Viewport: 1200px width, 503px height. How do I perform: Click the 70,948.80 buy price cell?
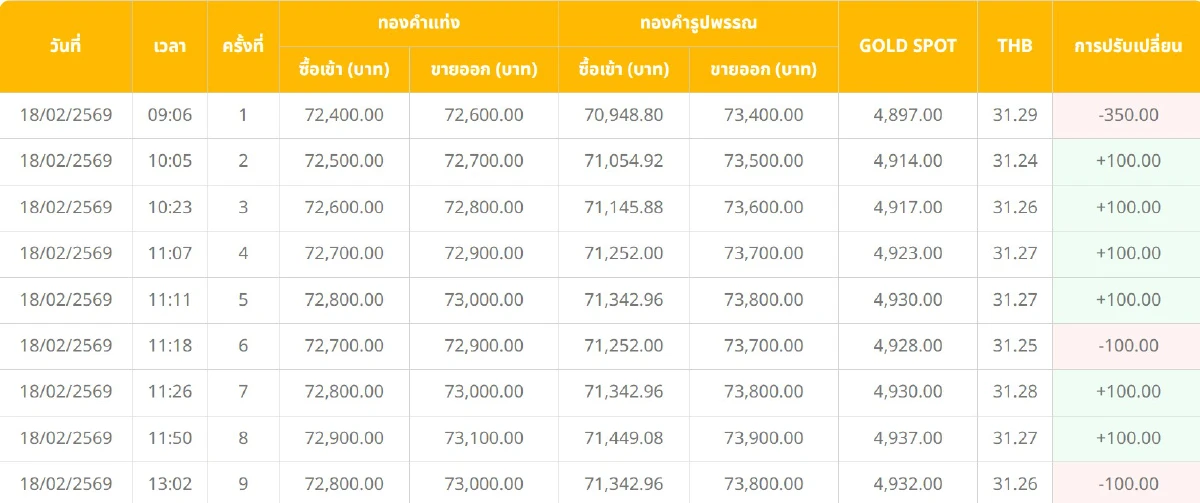click(x=624, y=115)
